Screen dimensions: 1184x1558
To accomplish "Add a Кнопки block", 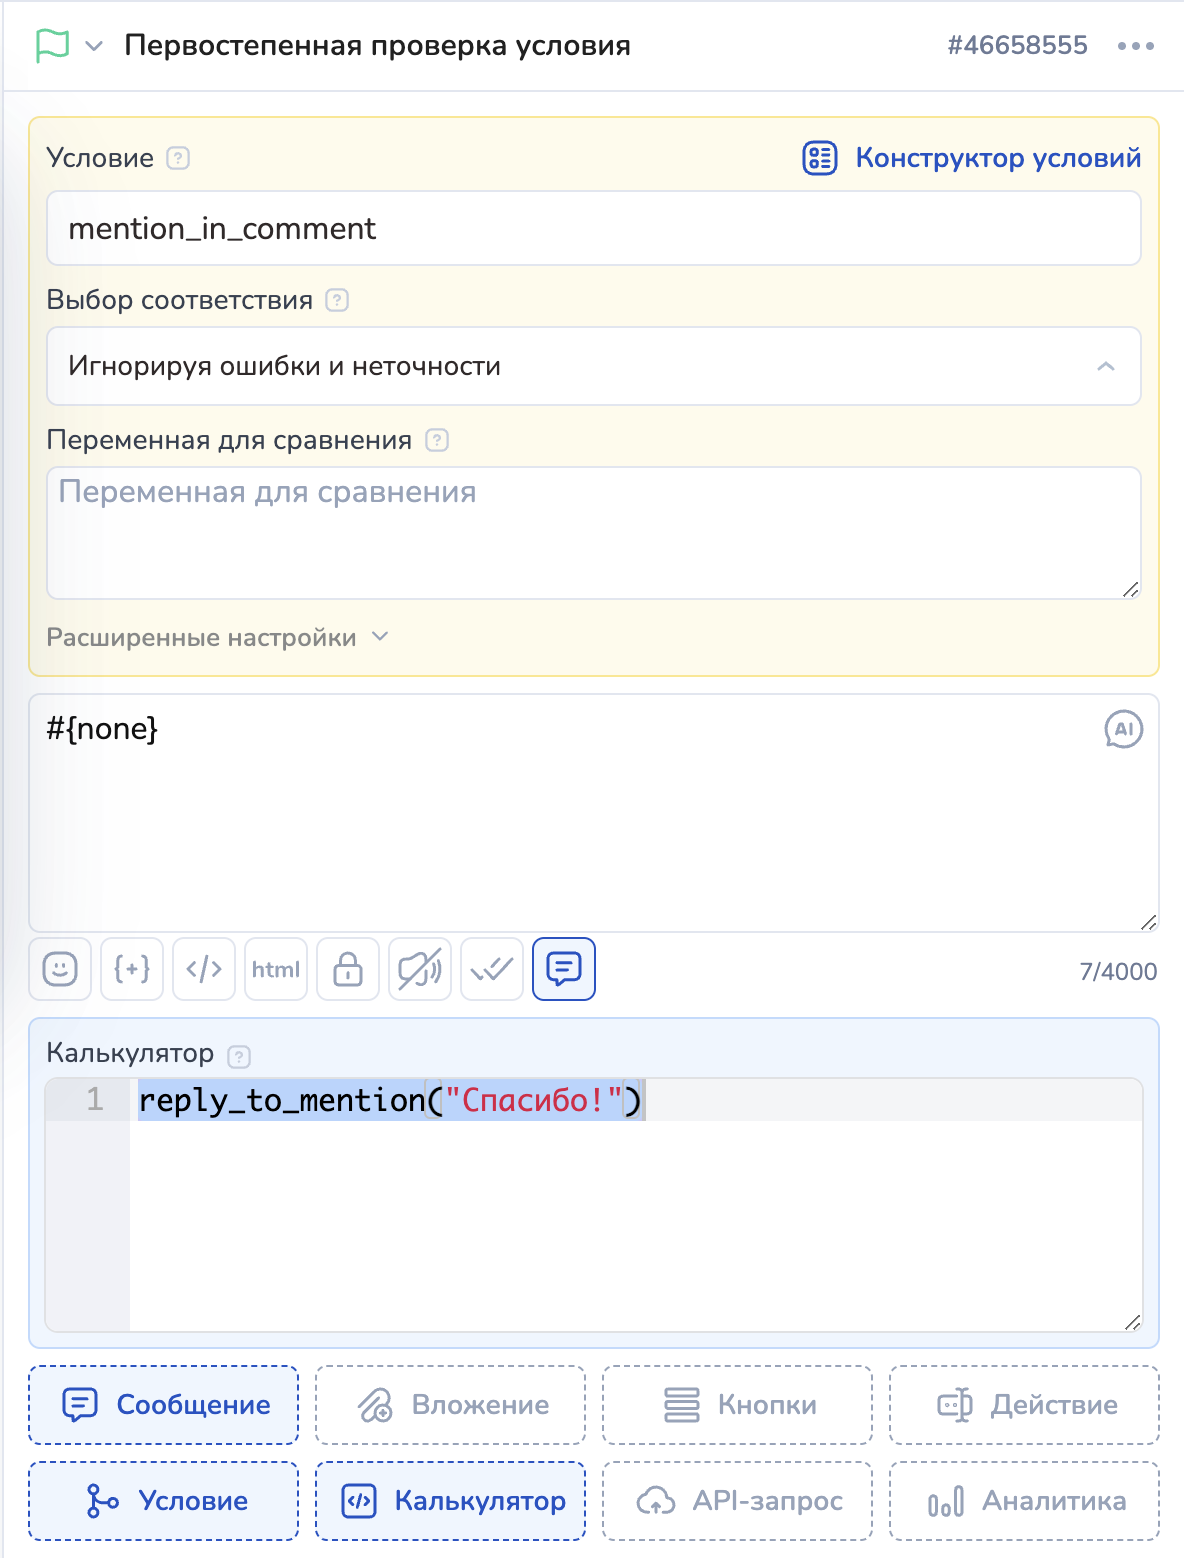I will pos(737,1405).
